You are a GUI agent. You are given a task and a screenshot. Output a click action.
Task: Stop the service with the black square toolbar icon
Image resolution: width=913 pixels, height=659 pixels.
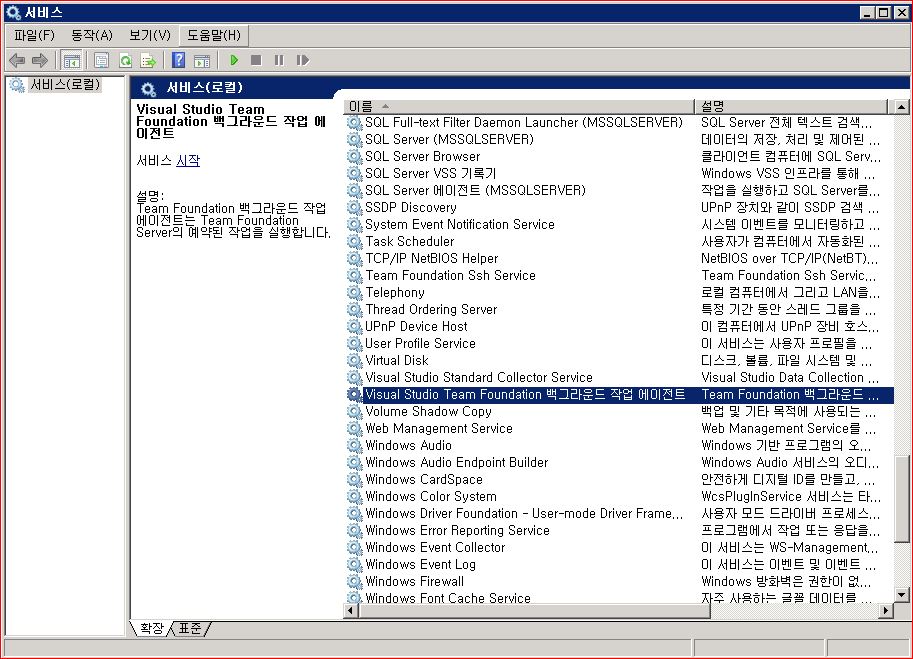tap(257, 60)
